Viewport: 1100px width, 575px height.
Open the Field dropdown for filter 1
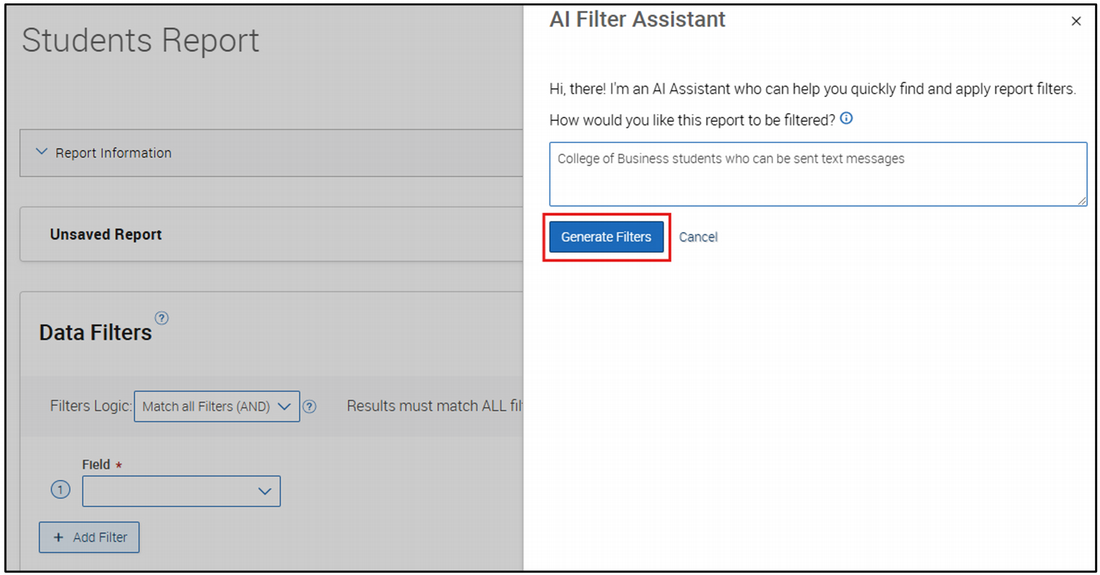pos(181,491)
